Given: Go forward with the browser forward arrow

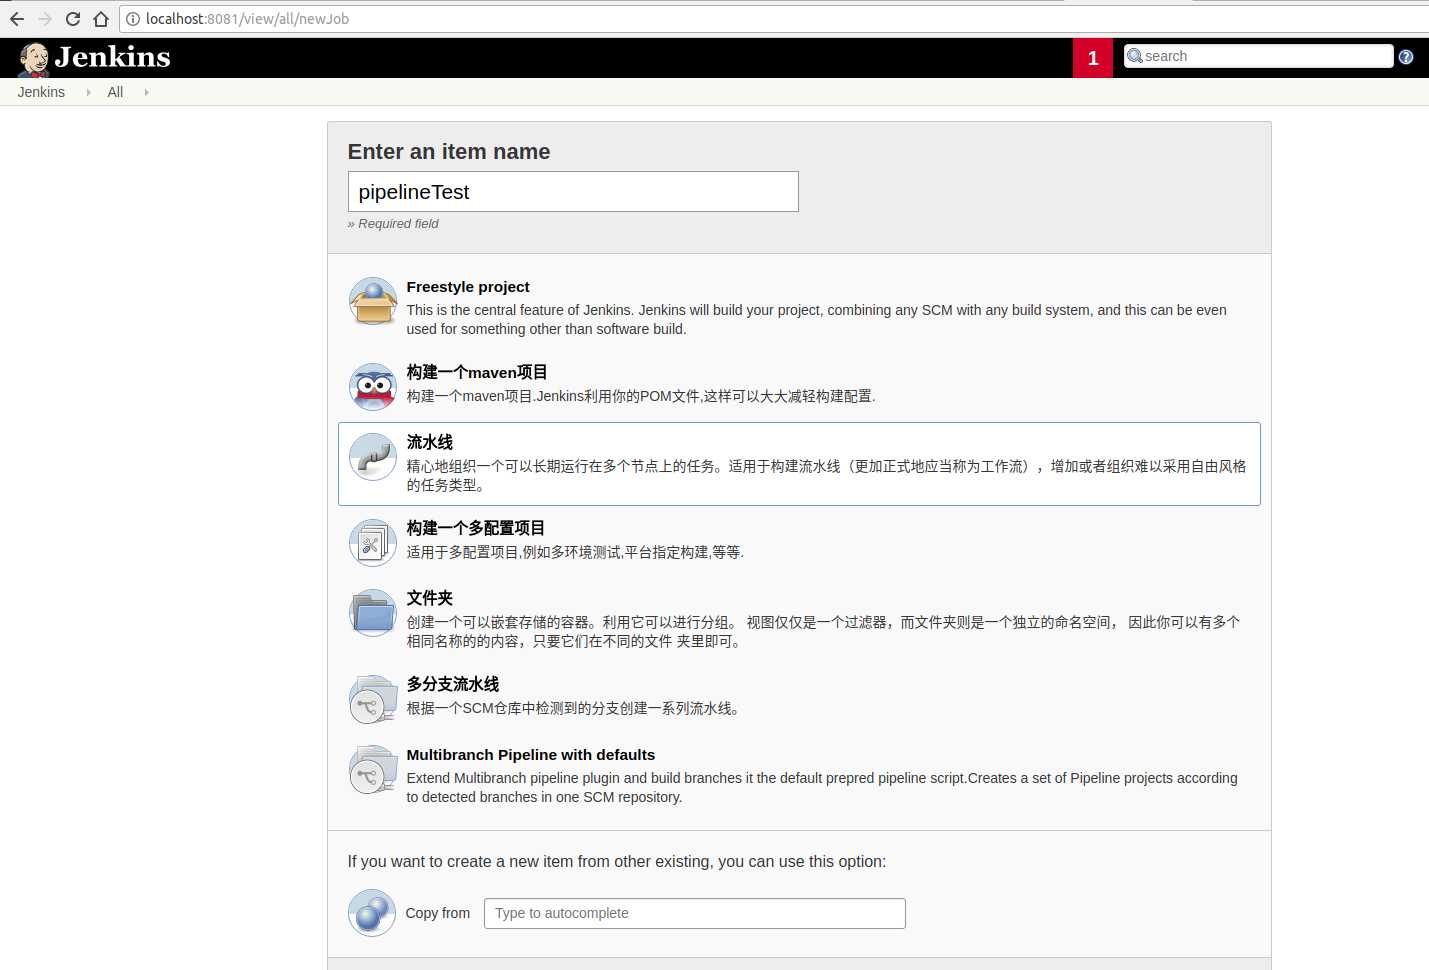Looking at the screenshot, I should pyautogui.click(x=45, y=19).
